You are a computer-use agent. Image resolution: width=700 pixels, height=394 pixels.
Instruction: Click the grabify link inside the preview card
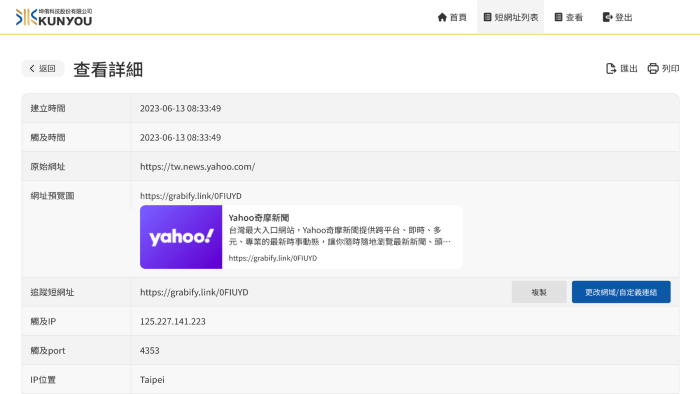273,258
